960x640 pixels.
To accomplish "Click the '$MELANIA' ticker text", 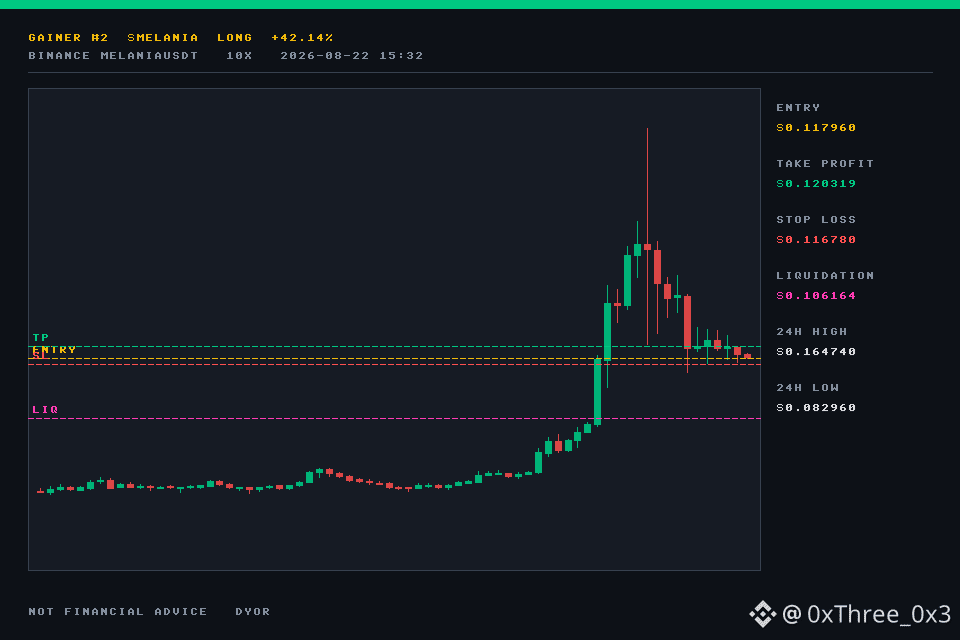I will coord(163,37).
